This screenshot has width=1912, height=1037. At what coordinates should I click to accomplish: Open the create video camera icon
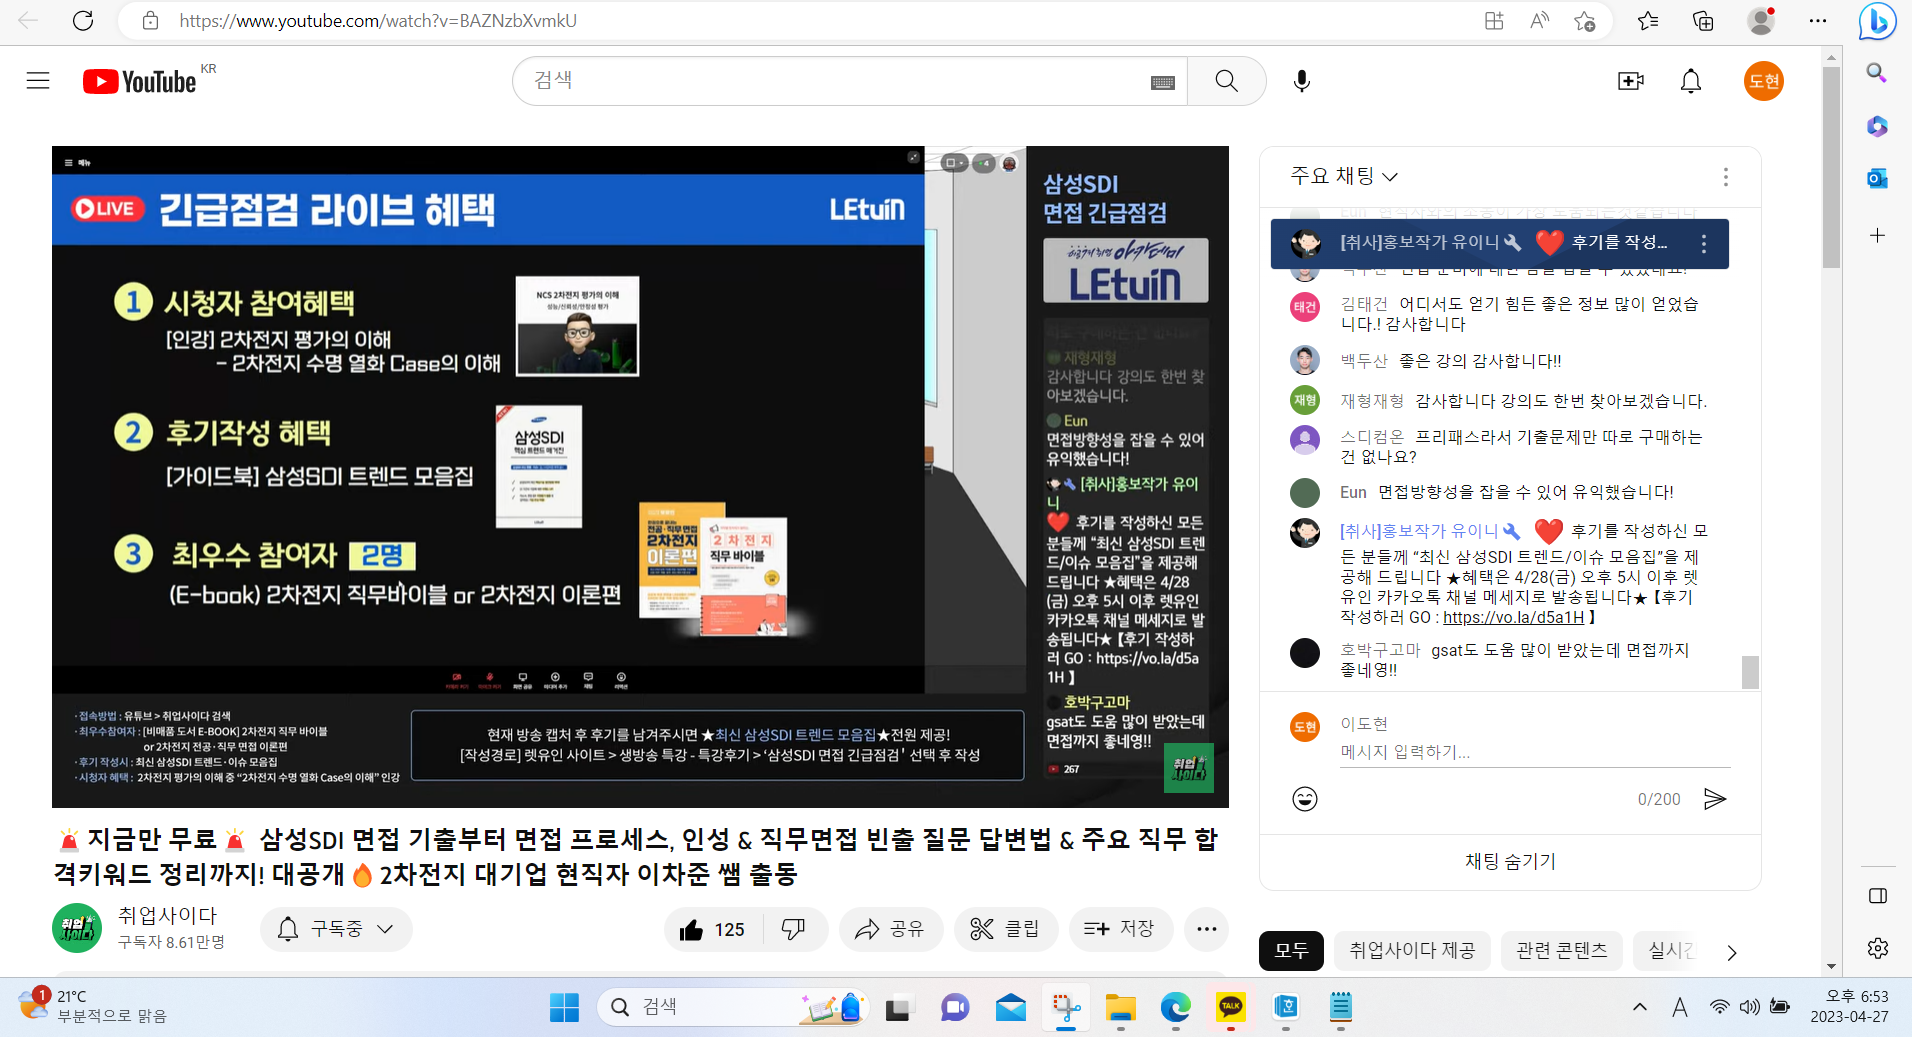point(1630,81)
